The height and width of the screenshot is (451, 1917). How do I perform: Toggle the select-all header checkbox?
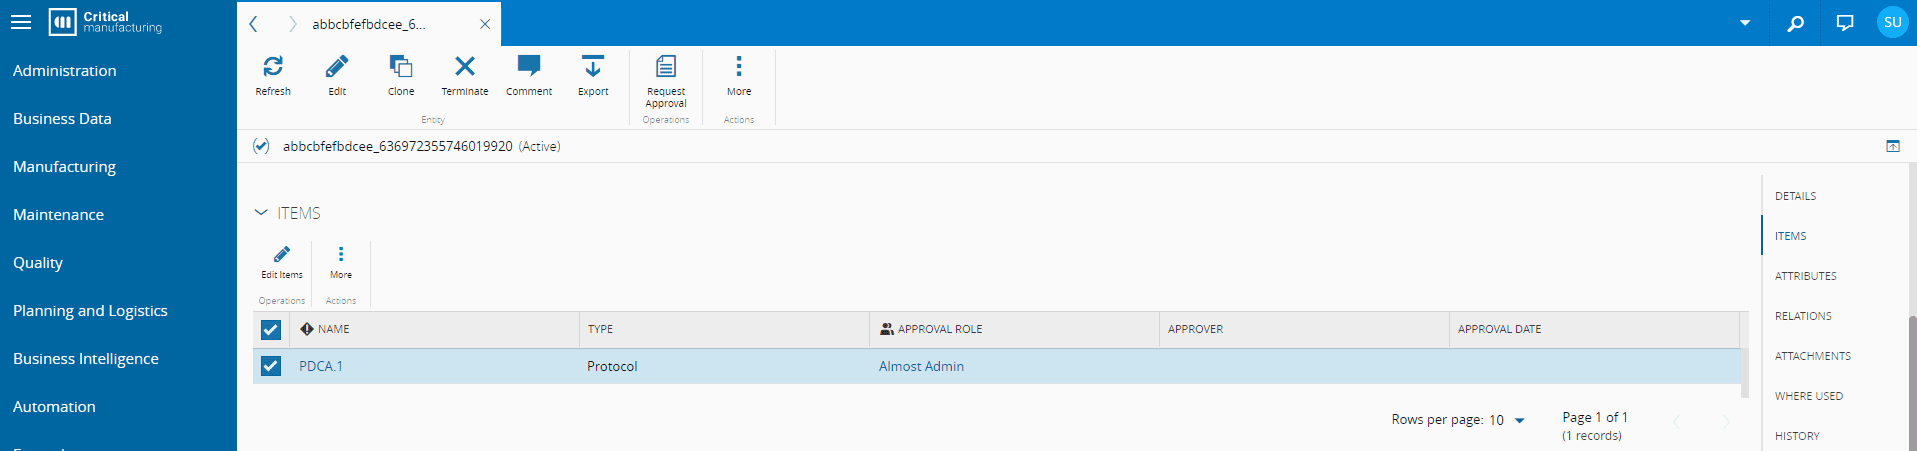pos(271,329)
